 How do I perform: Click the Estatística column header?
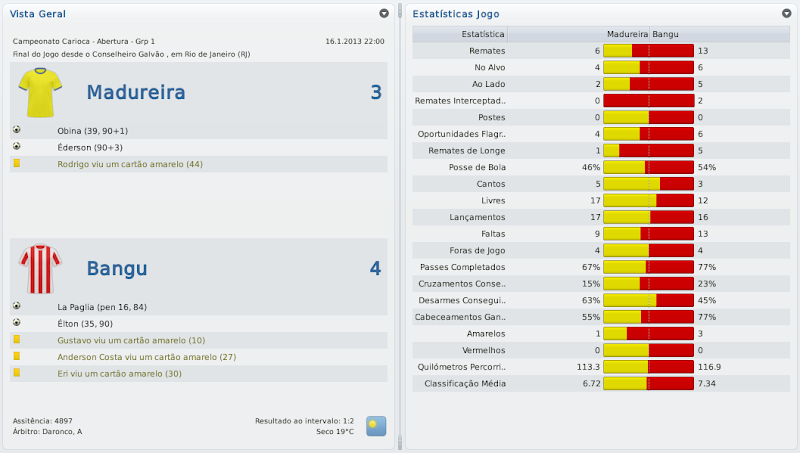click(x=461, y=33)
